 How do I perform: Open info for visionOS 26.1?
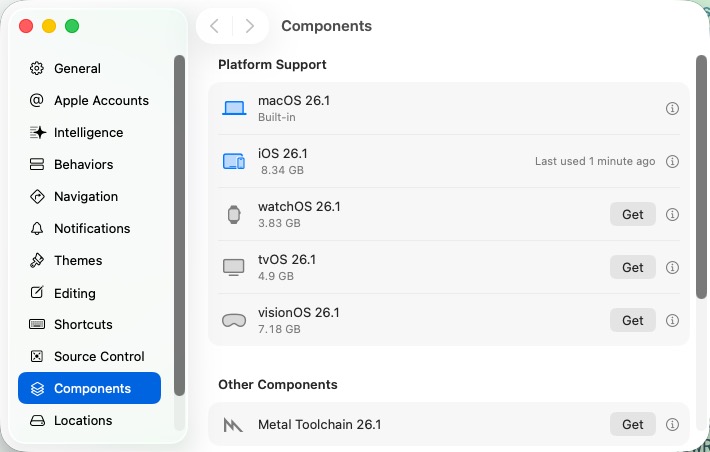coord(673,320)
